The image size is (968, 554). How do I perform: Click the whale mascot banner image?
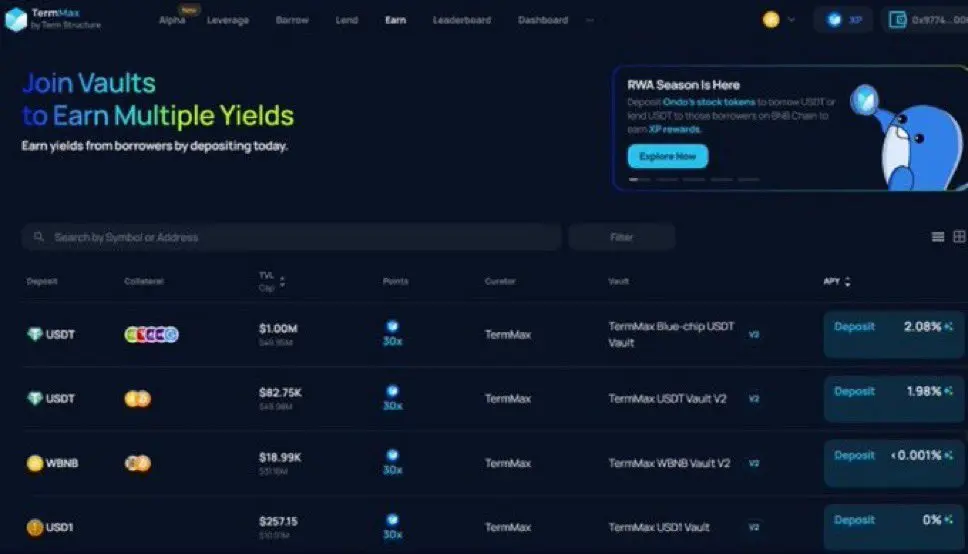tap(908, 139)
